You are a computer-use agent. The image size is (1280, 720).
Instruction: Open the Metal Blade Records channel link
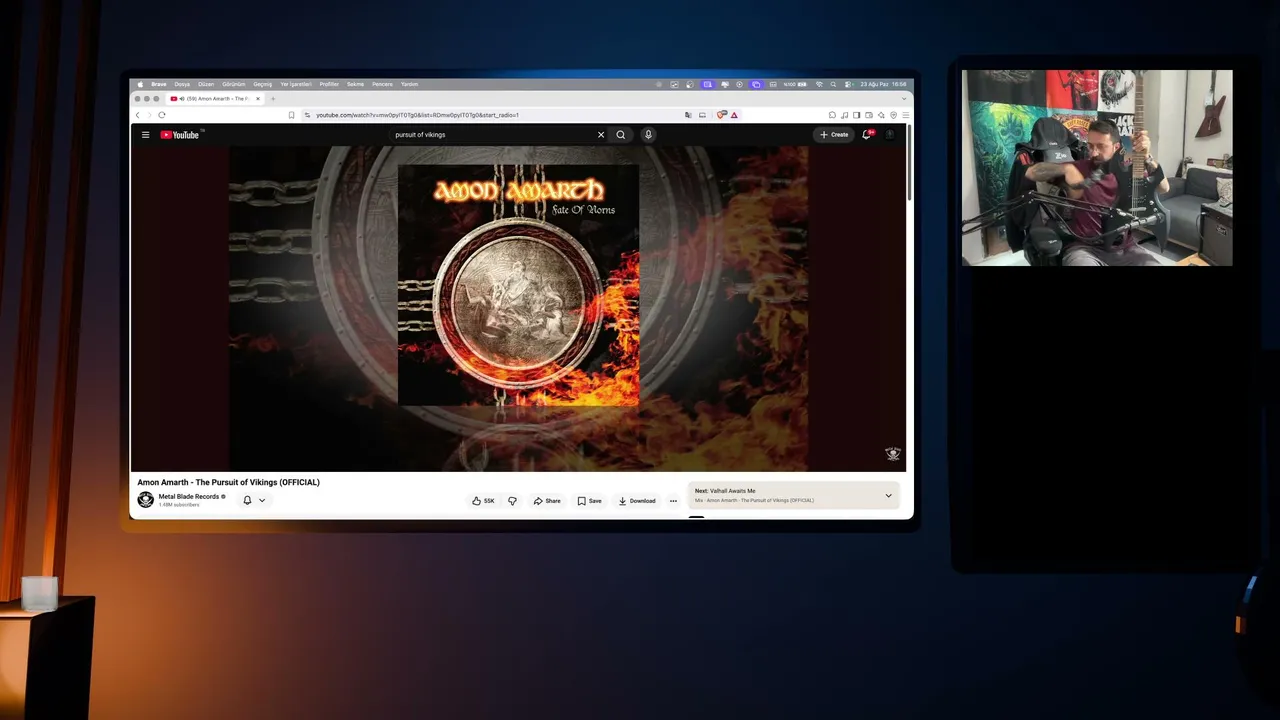coord(188,497)
